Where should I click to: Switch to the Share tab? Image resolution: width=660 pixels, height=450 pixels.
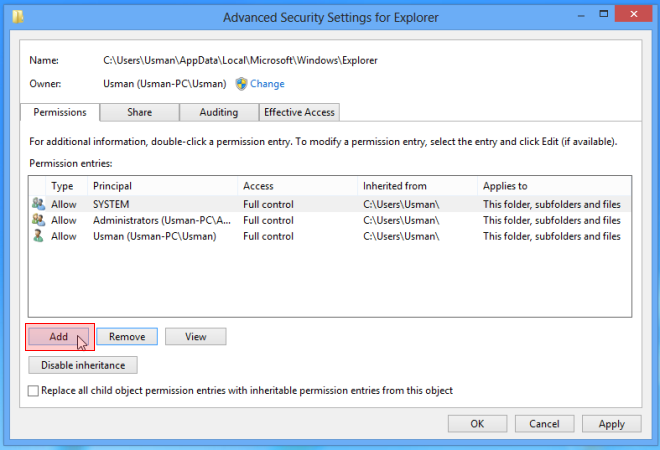point(139,112)
